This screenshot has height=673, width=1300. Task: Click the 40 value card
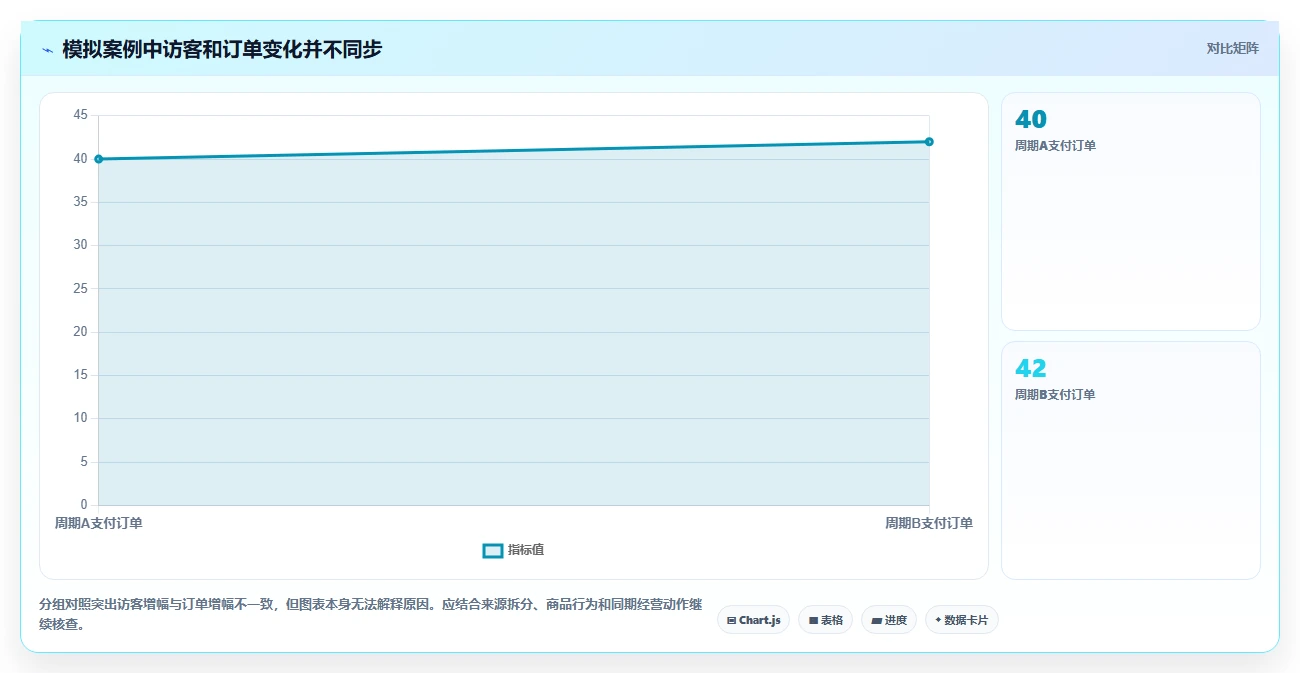[1131, 211]
